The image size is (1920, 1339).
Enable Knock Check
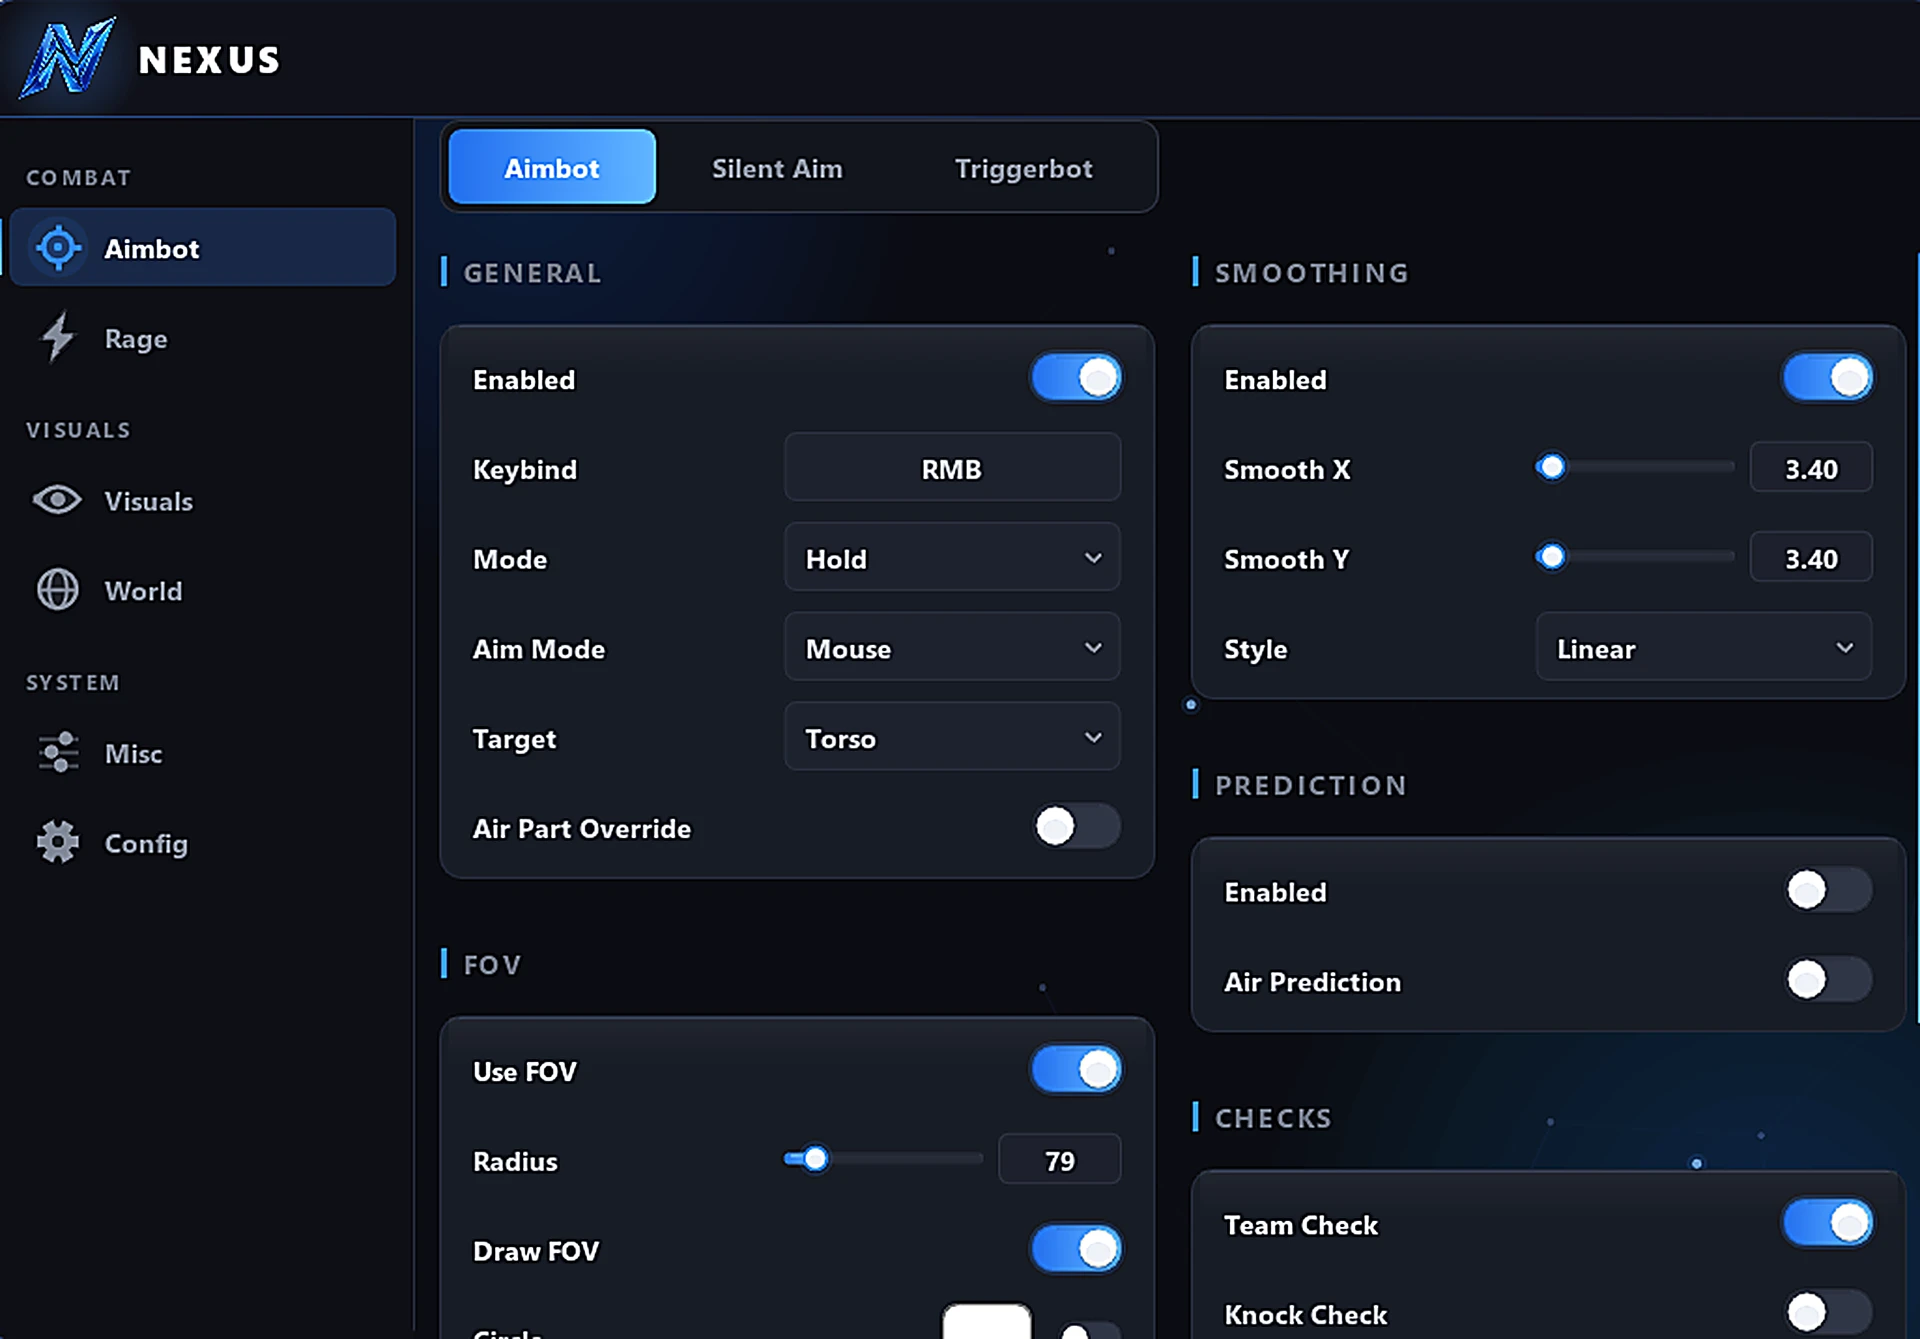click(x=1827, y=1312)
